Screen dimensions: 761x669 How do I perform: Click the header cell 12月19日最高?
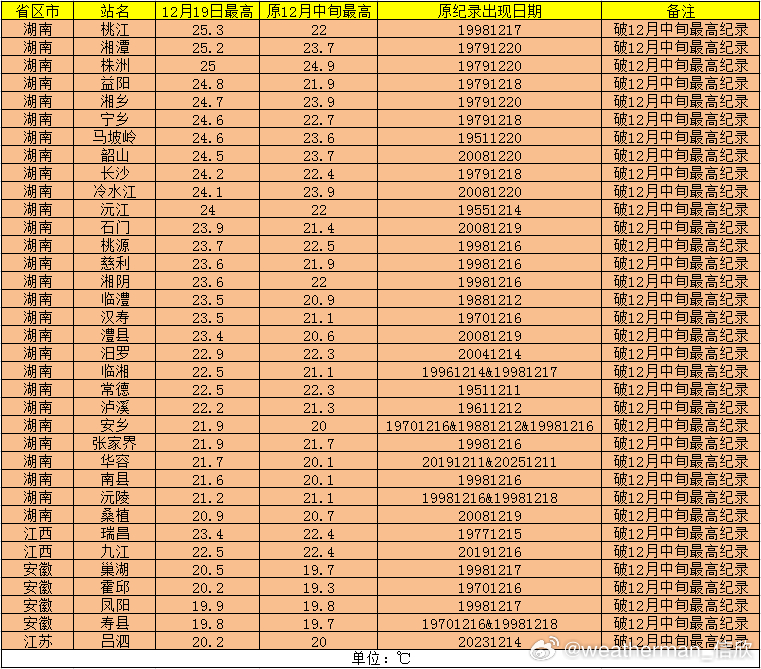coord(207,11)
